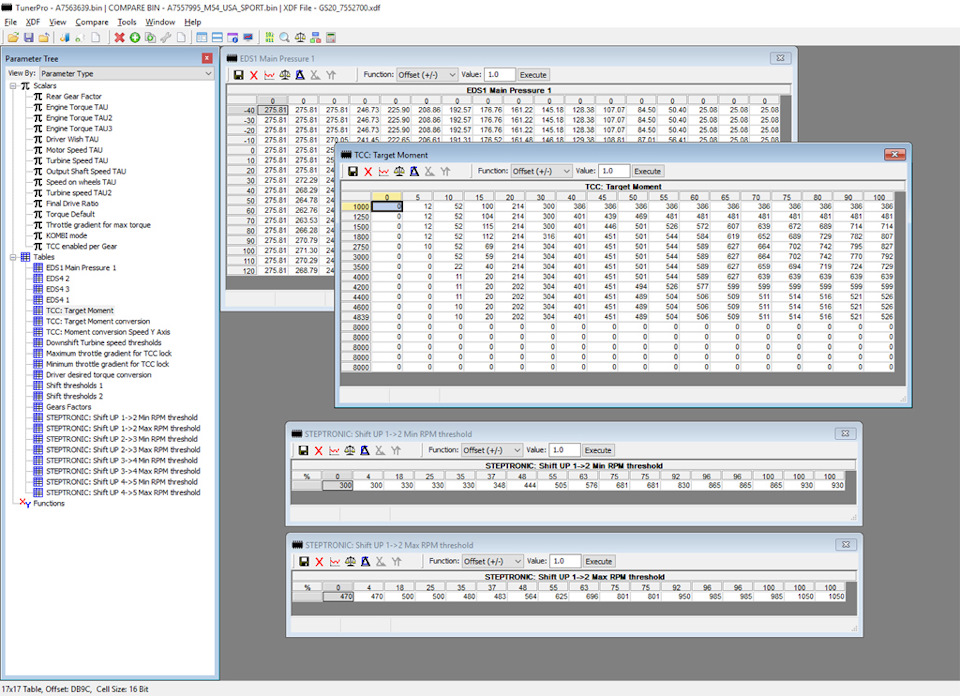Viewport: 960px width, 696px height.
Task: Click the red X icon in main toolbar
Action: click(119, 38)
